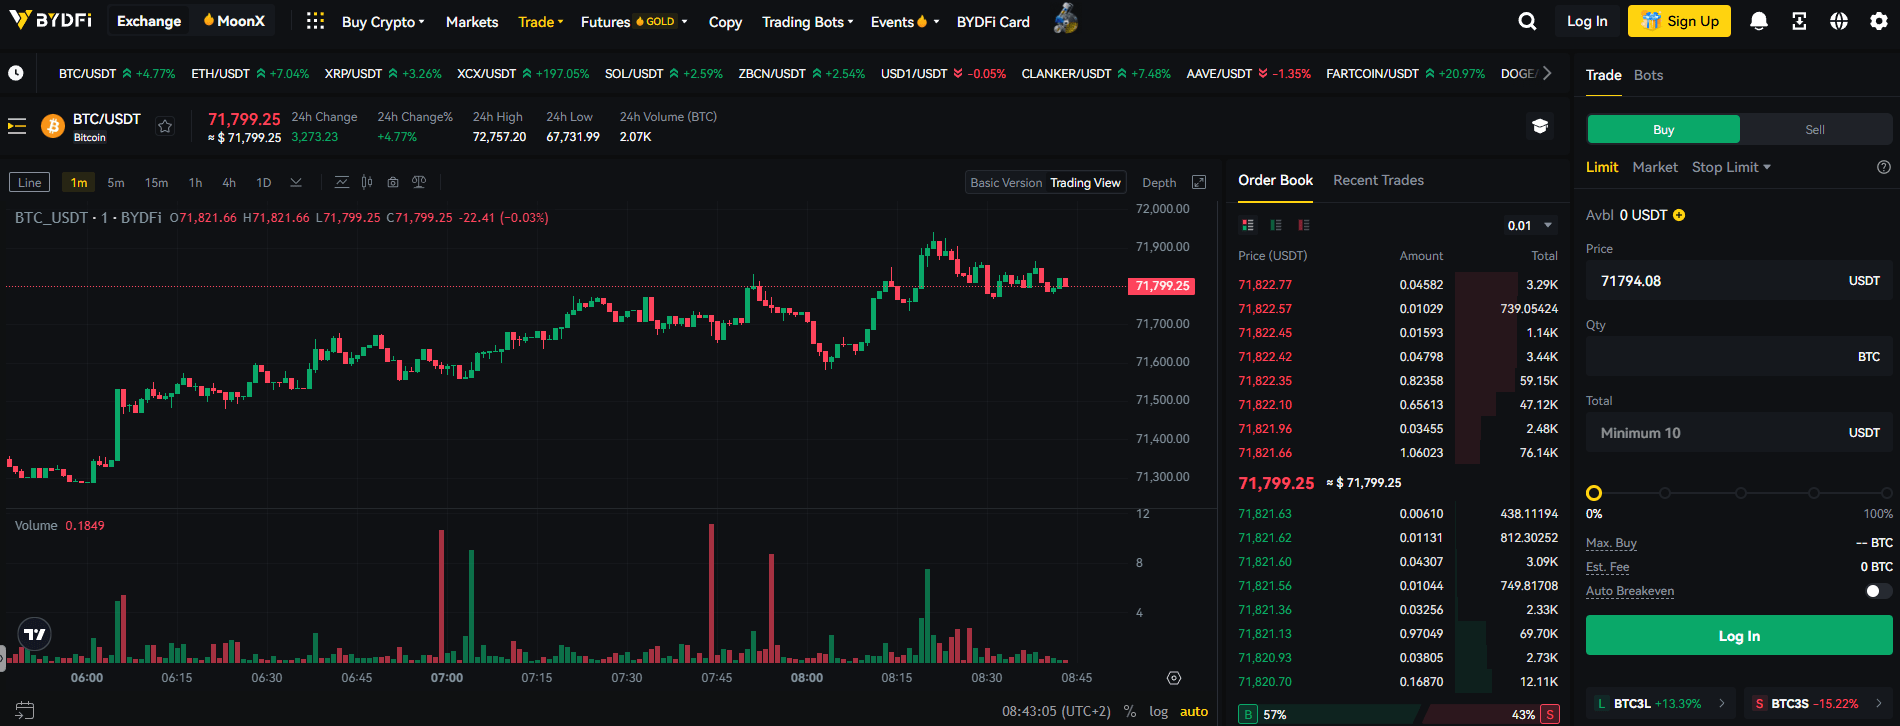Expand the chart to fullscreen
This screenshot has width=1900, height=726.
pyautogui.click(x=1199, y=182)
